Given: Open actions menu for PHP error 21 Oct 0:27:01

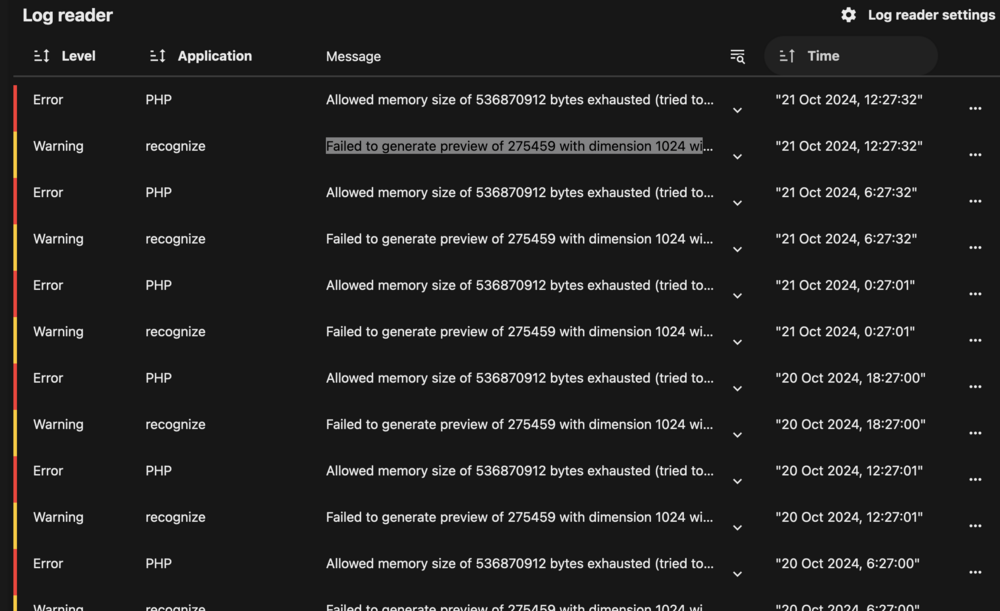Looking at the screenshot, I should pos(975,294).
